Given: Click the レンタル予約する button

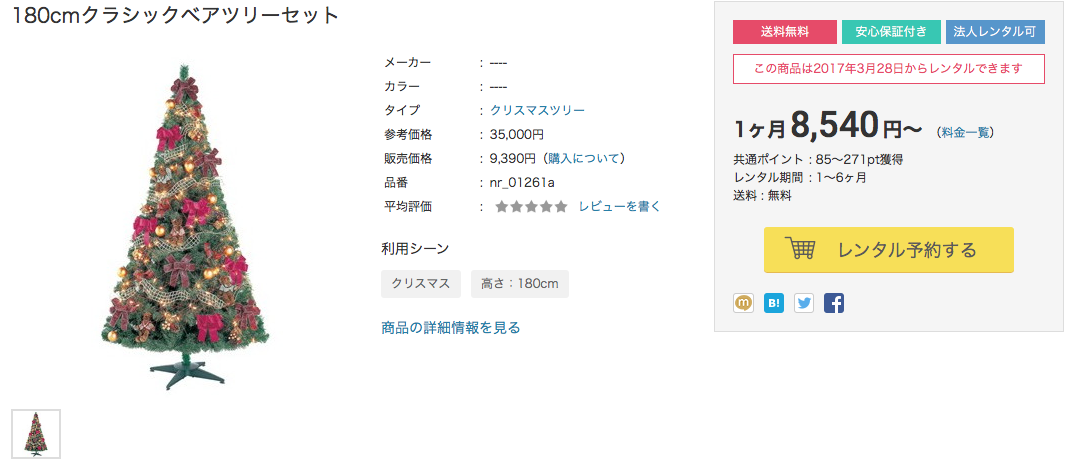Looking at the screenshot, I should (888, 250).
